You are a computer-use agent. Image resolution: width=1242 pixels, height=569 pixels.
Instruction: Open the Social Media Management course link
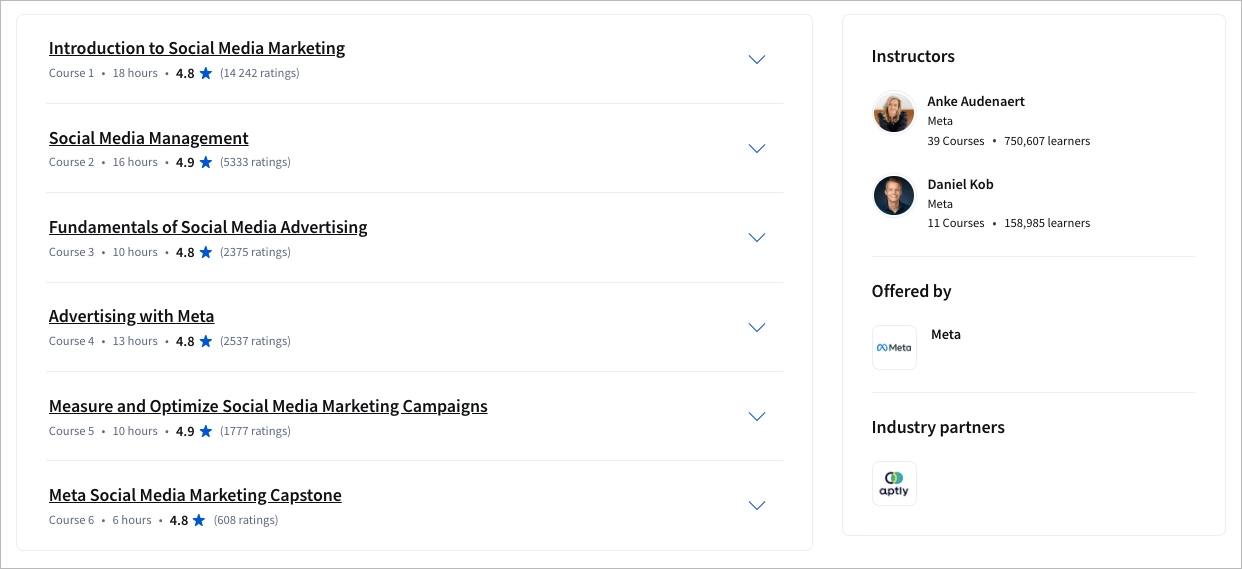(149, 138)
